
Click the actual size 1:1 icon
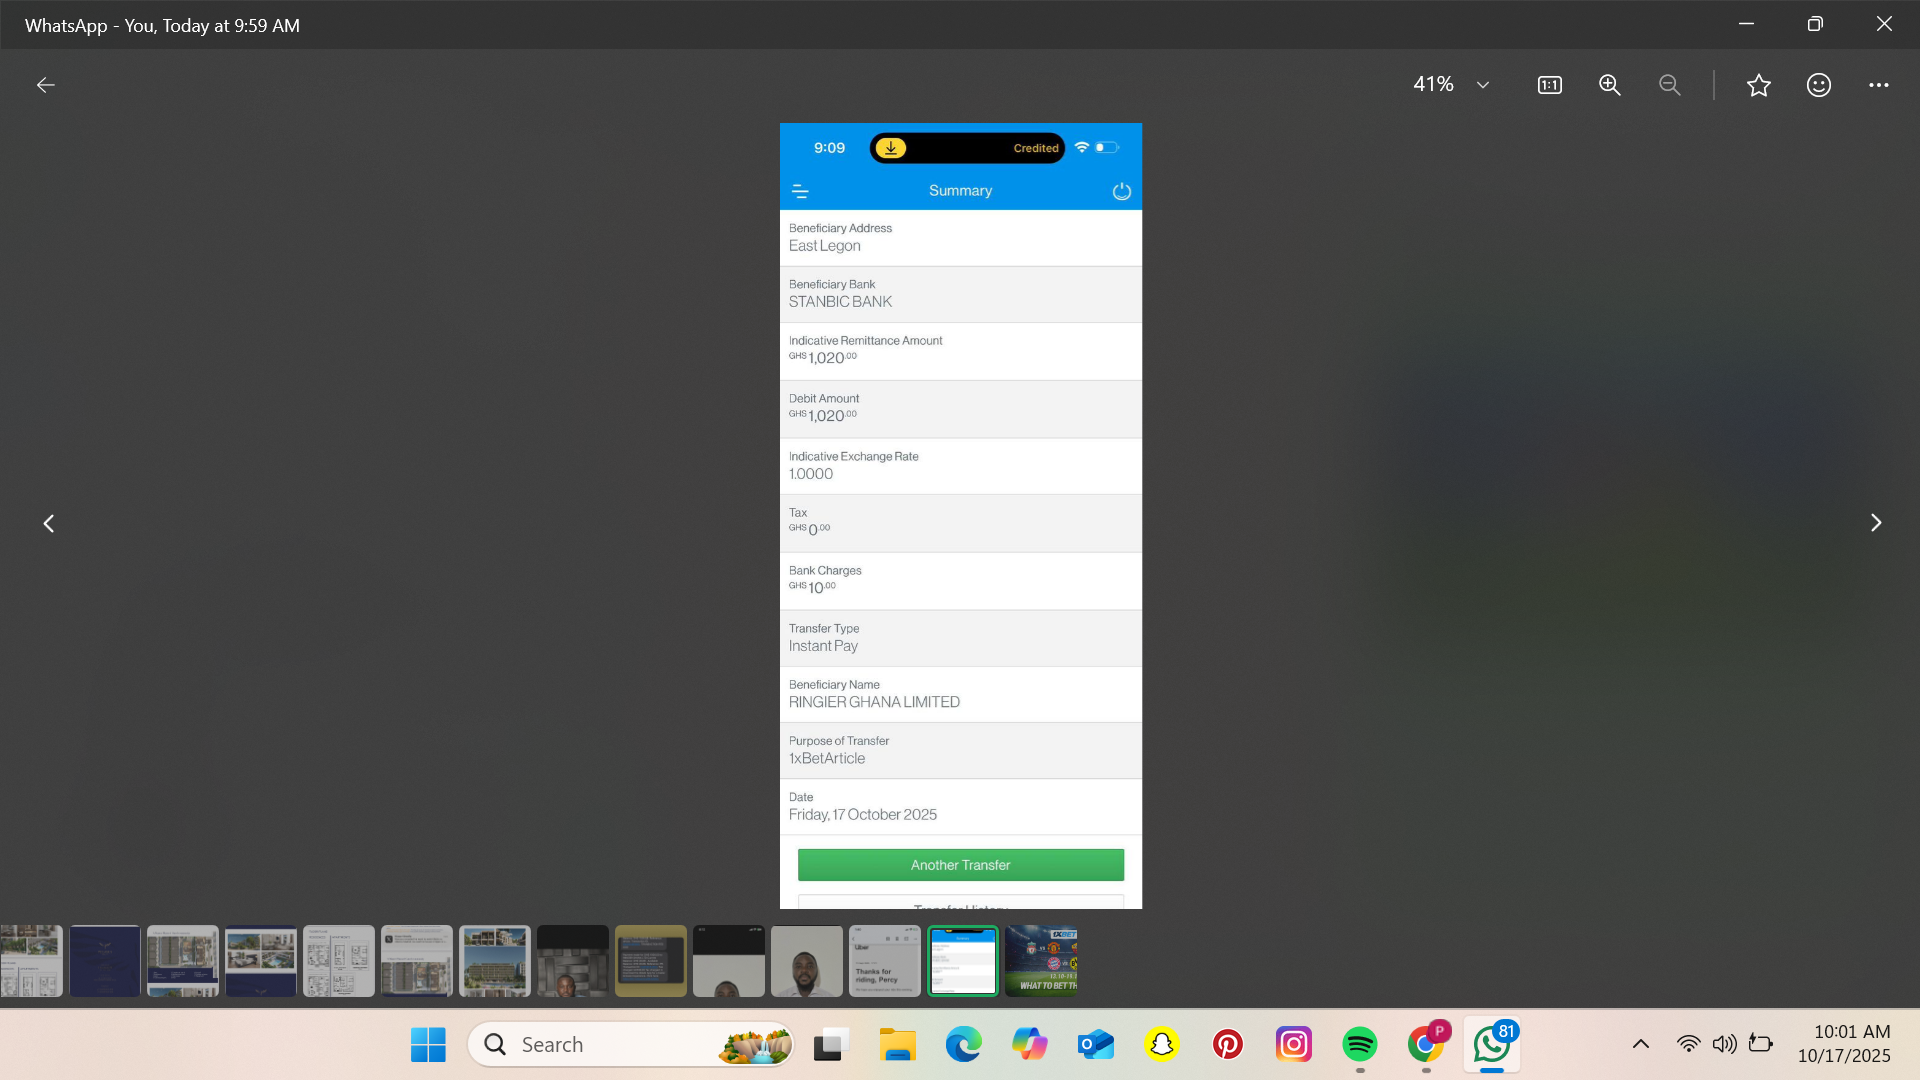click(x=1549, y=85)
